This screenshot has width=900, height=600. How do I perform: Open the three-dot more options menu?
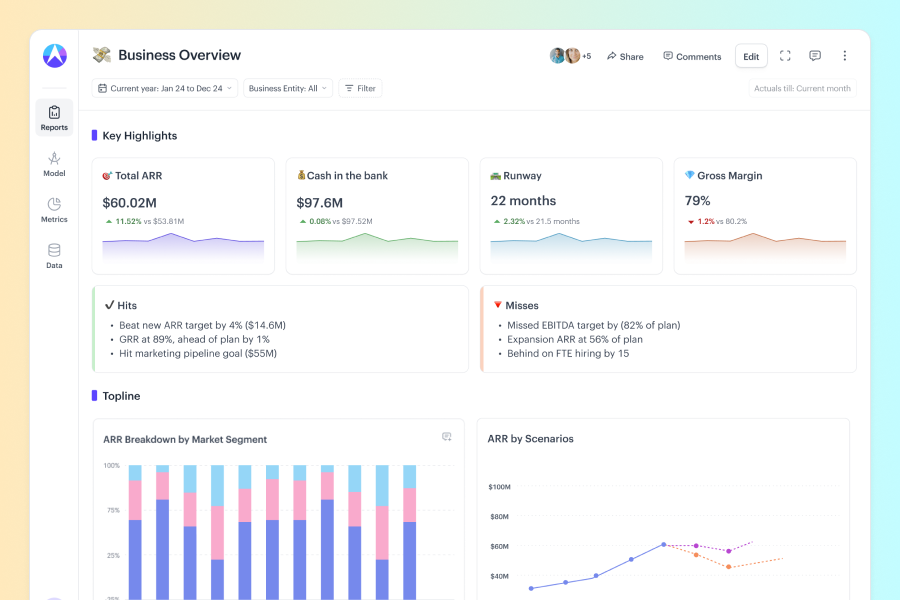point(844,56)
